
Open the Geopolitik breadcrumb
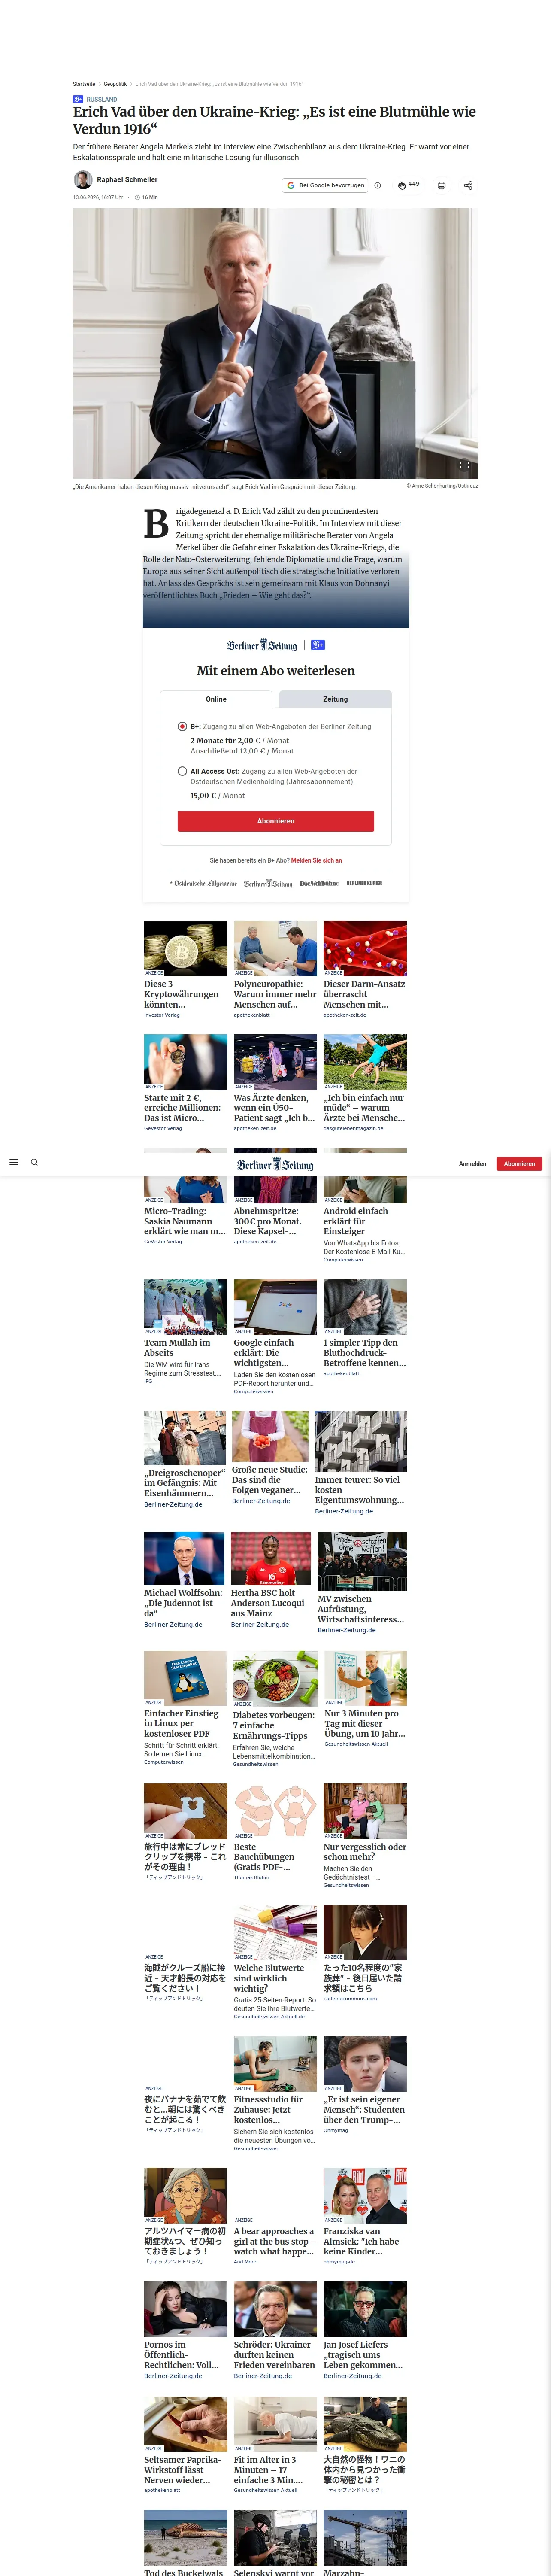[115, 84]
